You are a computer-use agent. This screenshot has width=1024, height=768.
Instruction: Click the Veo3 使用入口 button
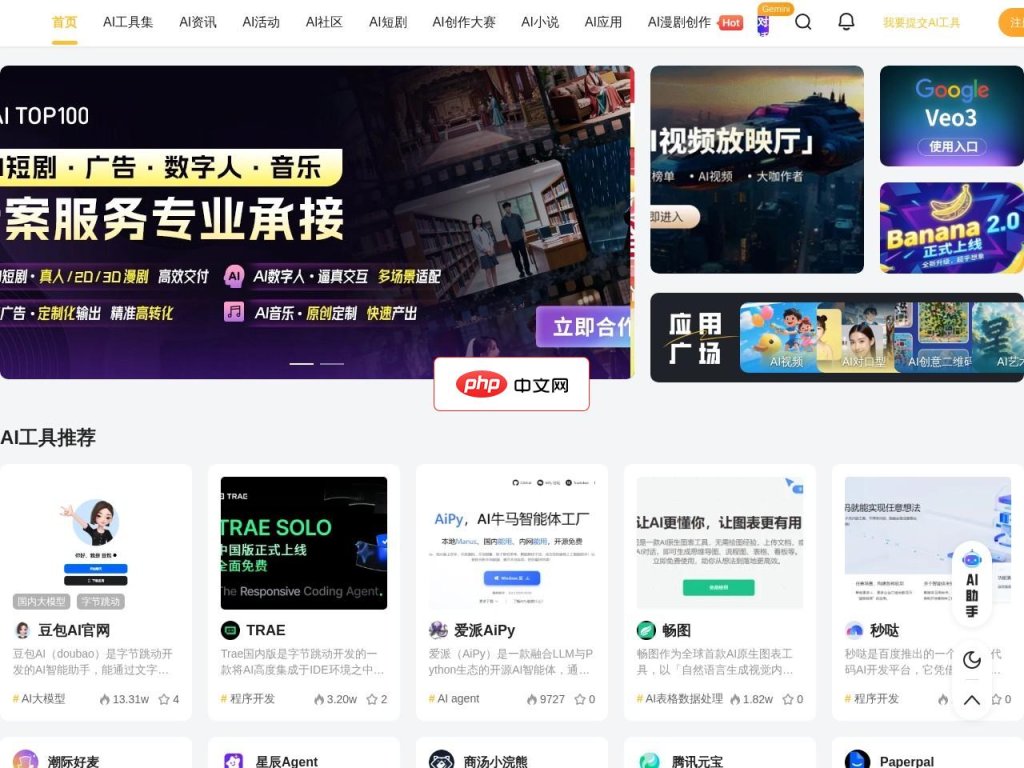click(953, 147)
